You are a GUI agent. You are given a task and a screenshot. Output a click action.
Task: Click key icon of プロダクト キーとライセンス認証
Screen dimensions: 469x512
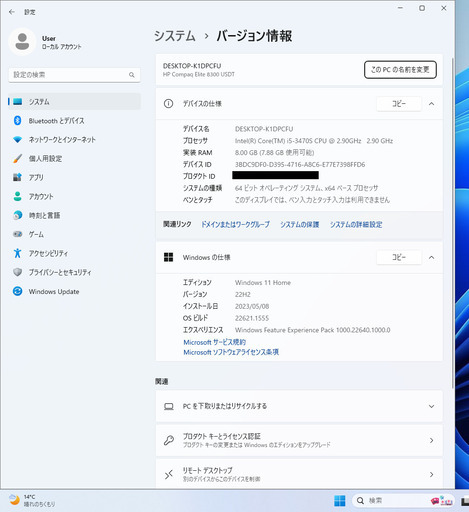click(x=169, y=440)
